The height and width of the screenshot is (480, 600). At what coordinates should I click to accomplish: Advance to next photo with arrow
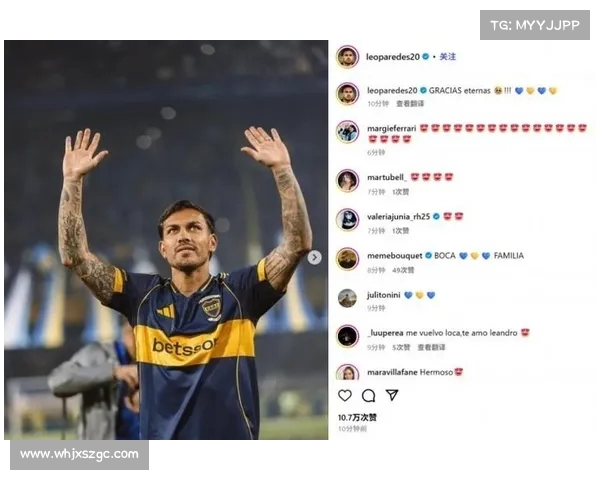point(314,258)
